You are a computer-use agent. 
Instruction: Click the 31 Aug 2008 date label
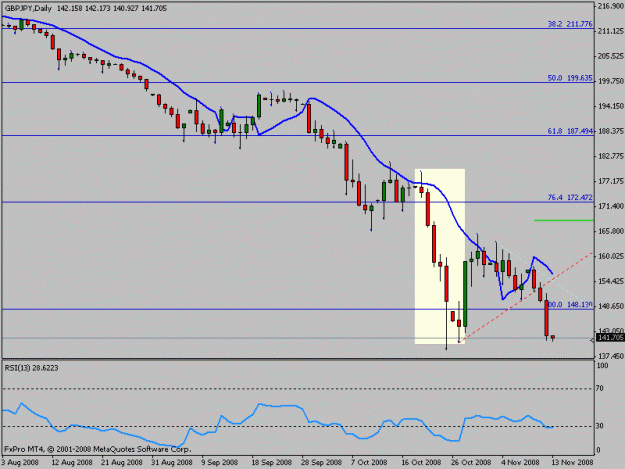(172, 462)
